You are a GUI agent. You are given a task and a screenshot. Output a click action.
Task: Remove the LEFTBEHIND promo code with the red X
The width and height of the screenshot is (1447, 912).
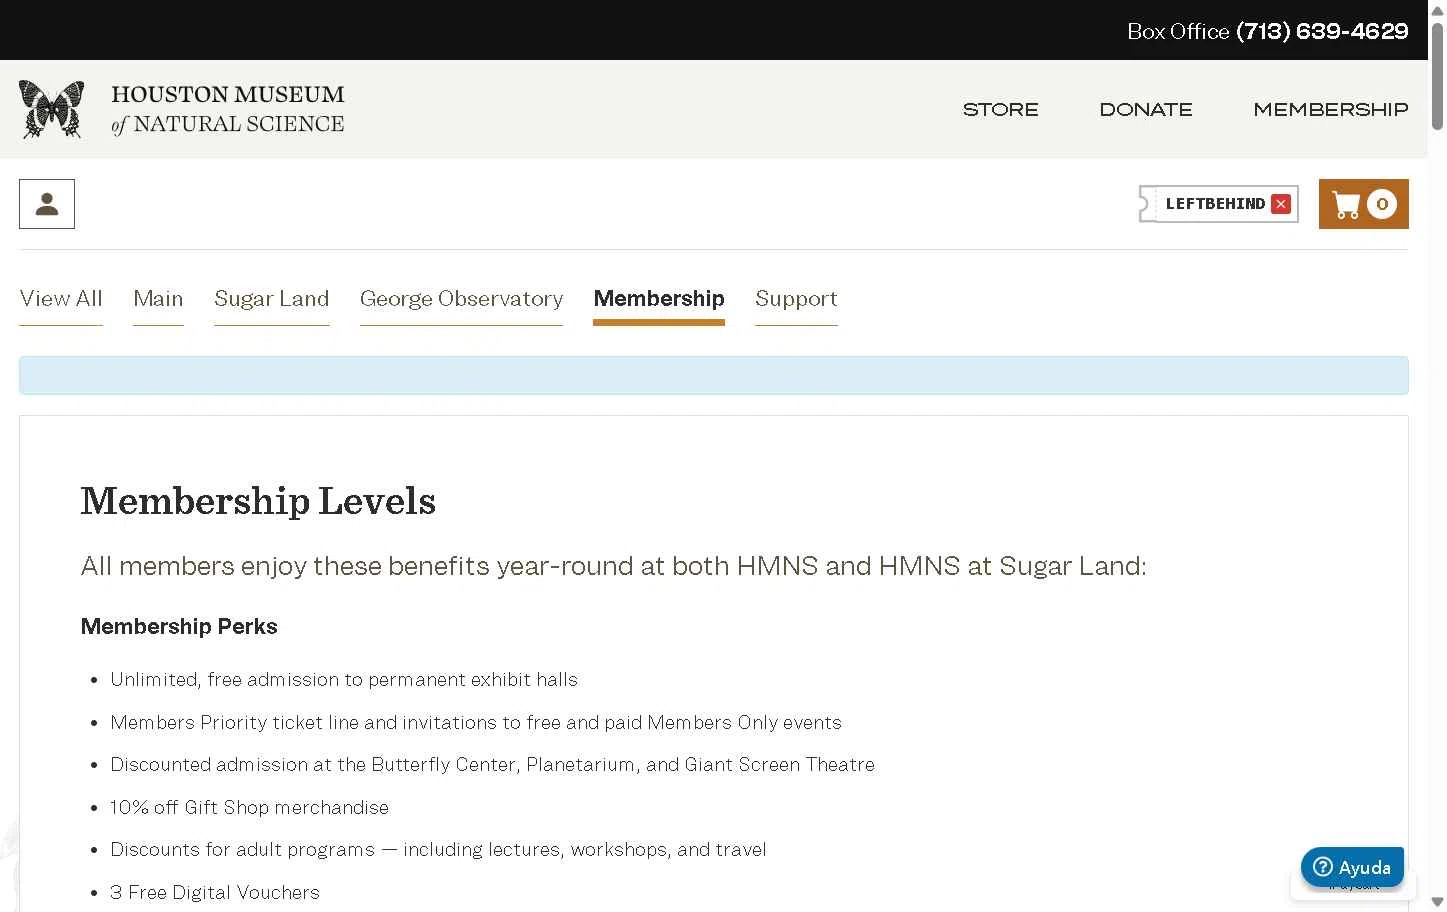[x=1281, y=204]
